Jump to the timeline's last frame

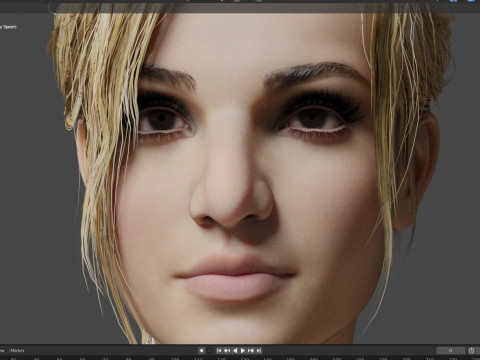259,350
